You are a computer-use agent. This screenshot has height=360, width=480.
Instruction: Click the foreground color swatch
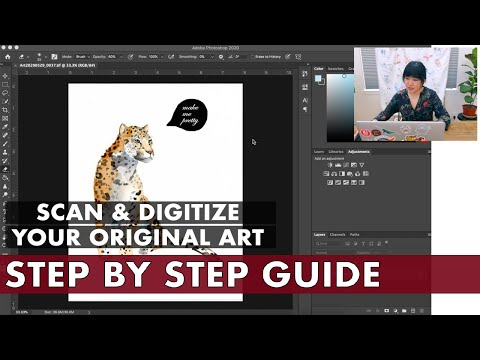(x=318, y=78)
